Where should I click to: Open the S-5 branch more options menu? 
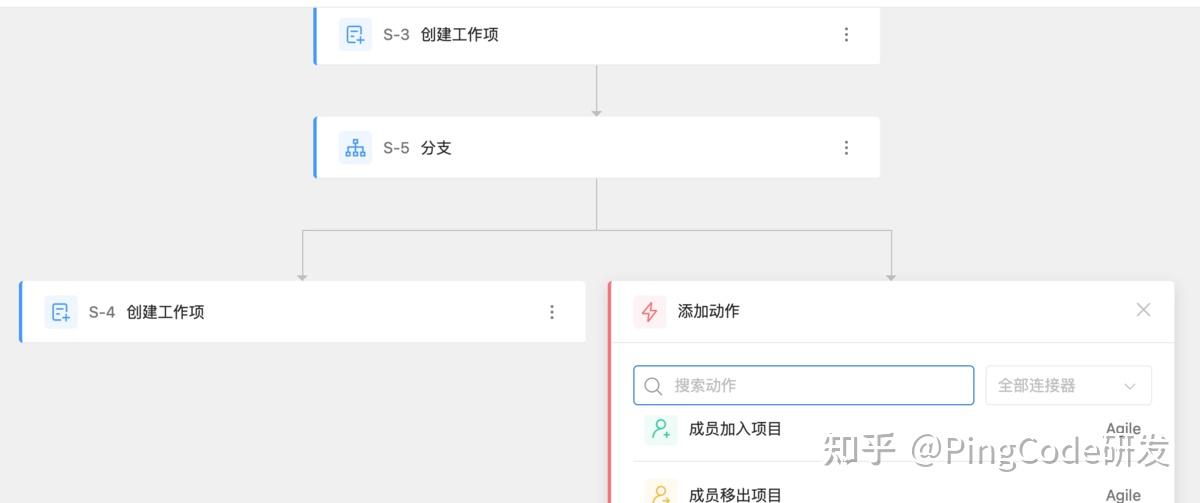click(x=846, y=148)
